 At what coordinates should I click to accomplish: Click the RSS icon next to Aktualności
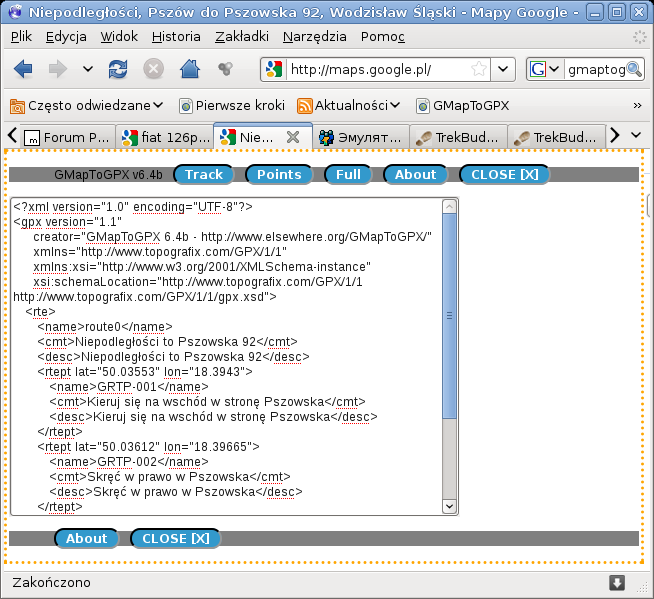(304, 106)
